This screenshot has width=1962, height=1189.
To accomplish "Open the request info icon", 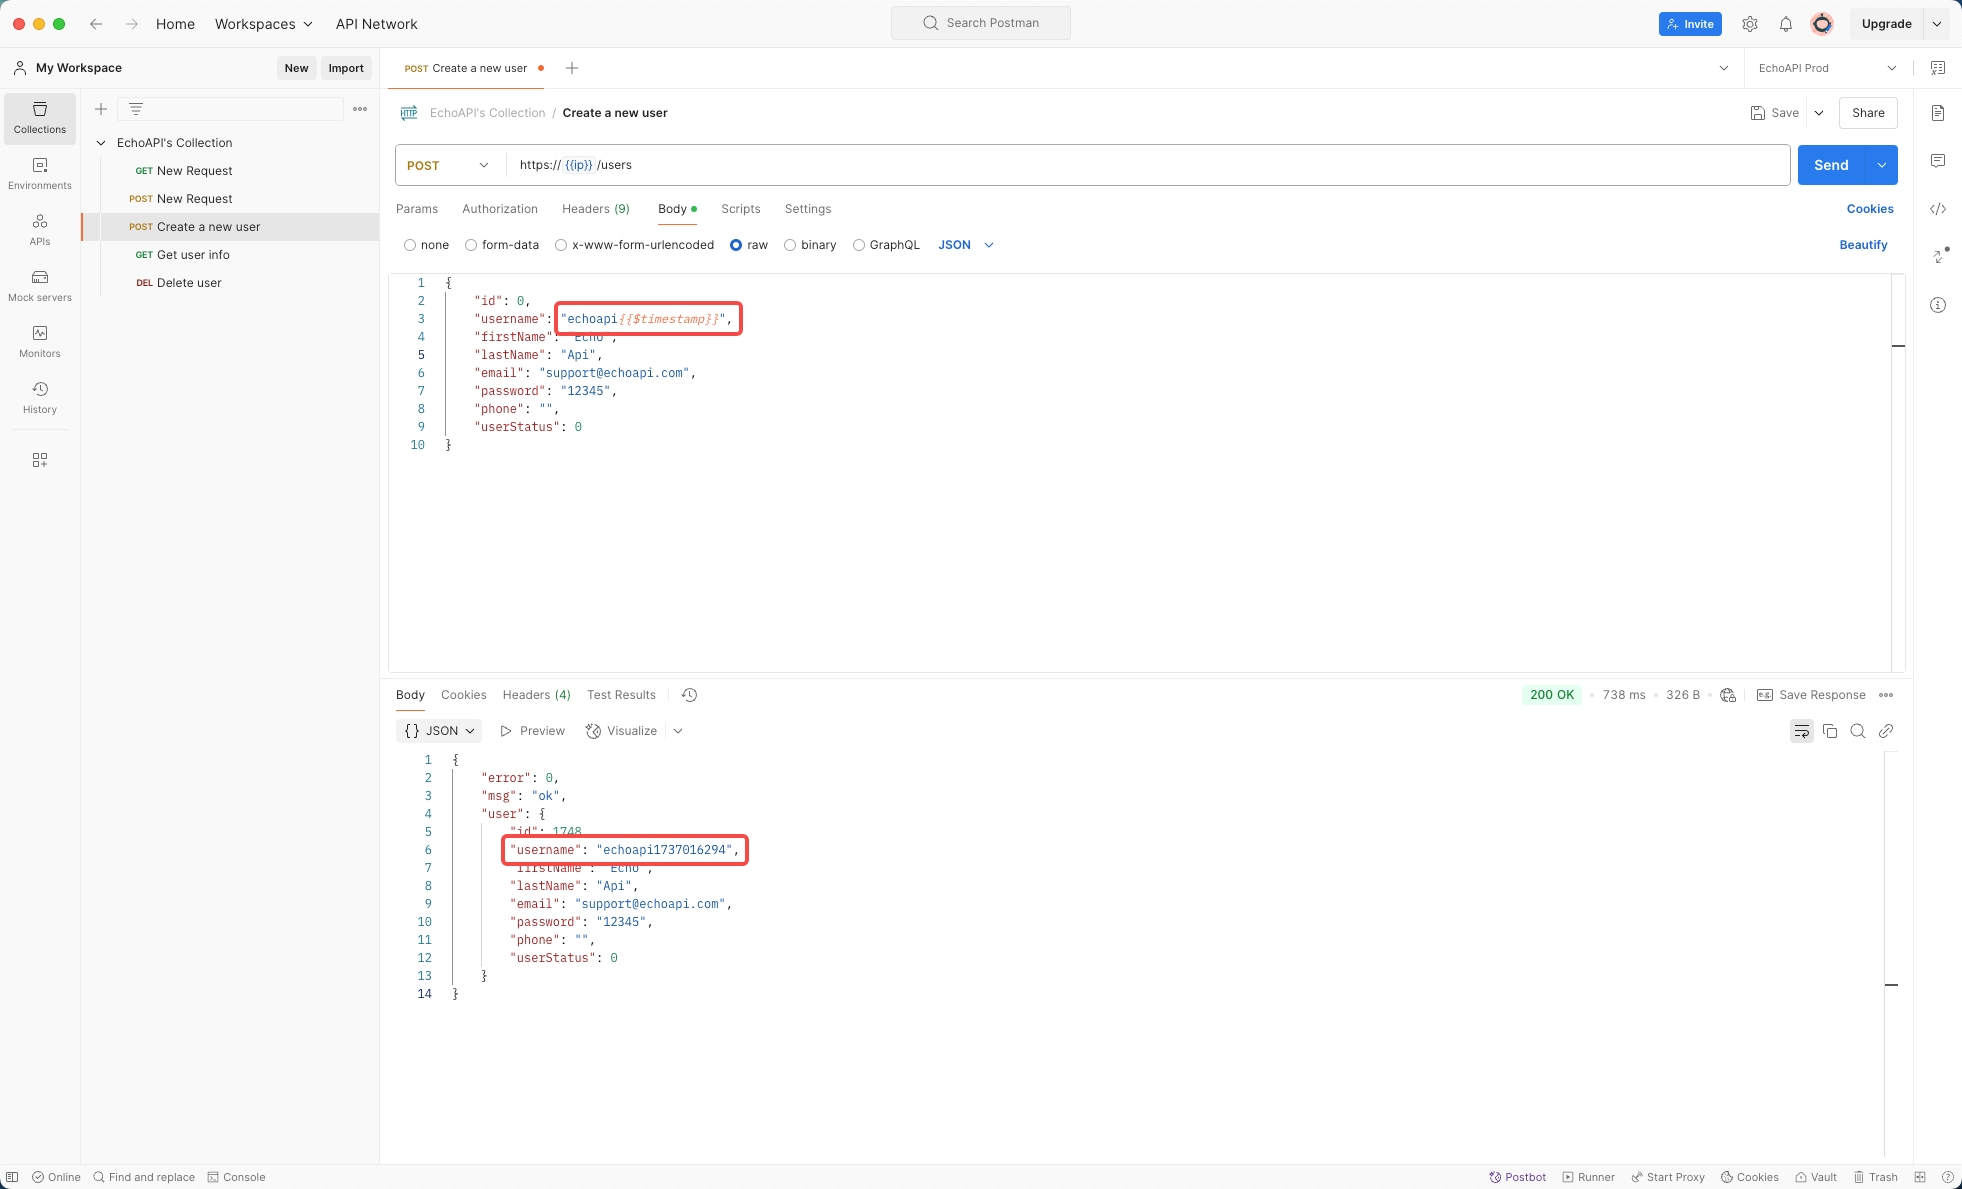I will pyautogui.click(x=1938, y=305).
